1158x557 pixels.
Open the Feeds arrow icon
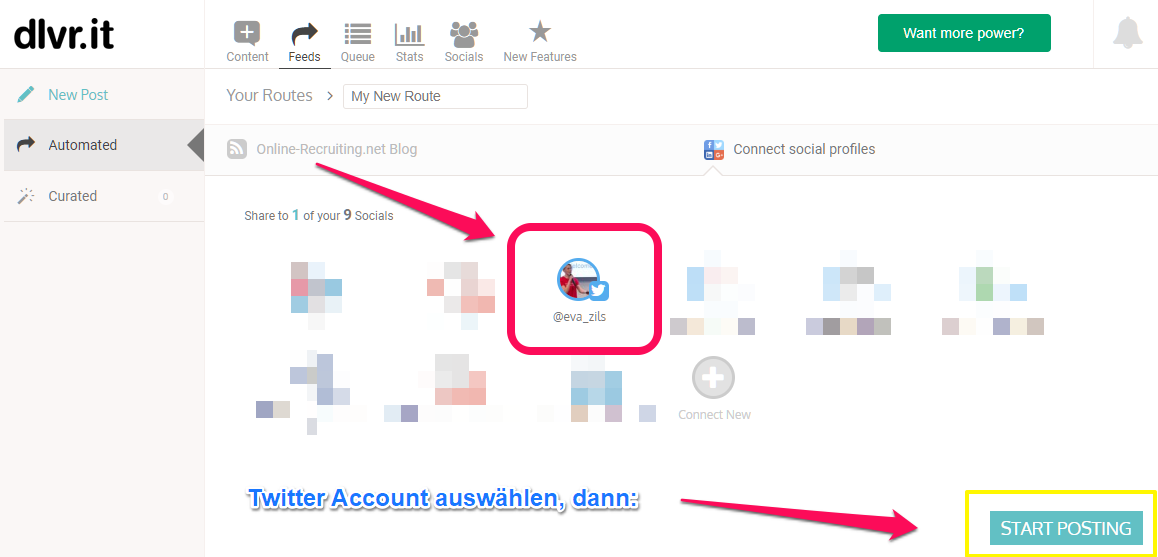pyautogui.click(x=304, y=33)
